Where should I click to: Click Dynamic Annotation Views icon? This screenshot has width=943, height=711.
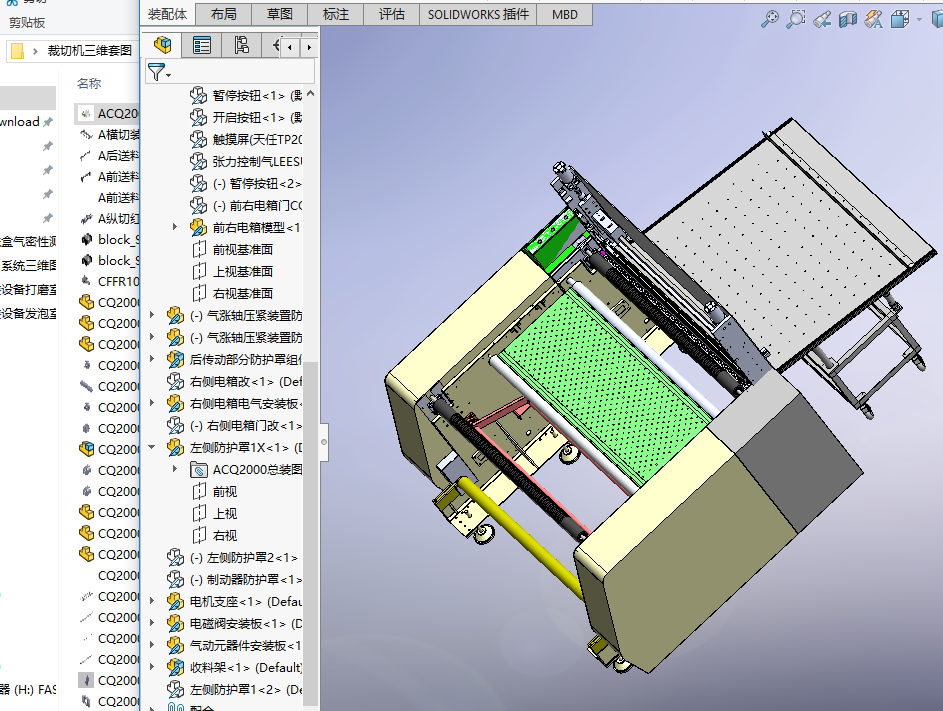pyautogui.click(x=873, y=19)
